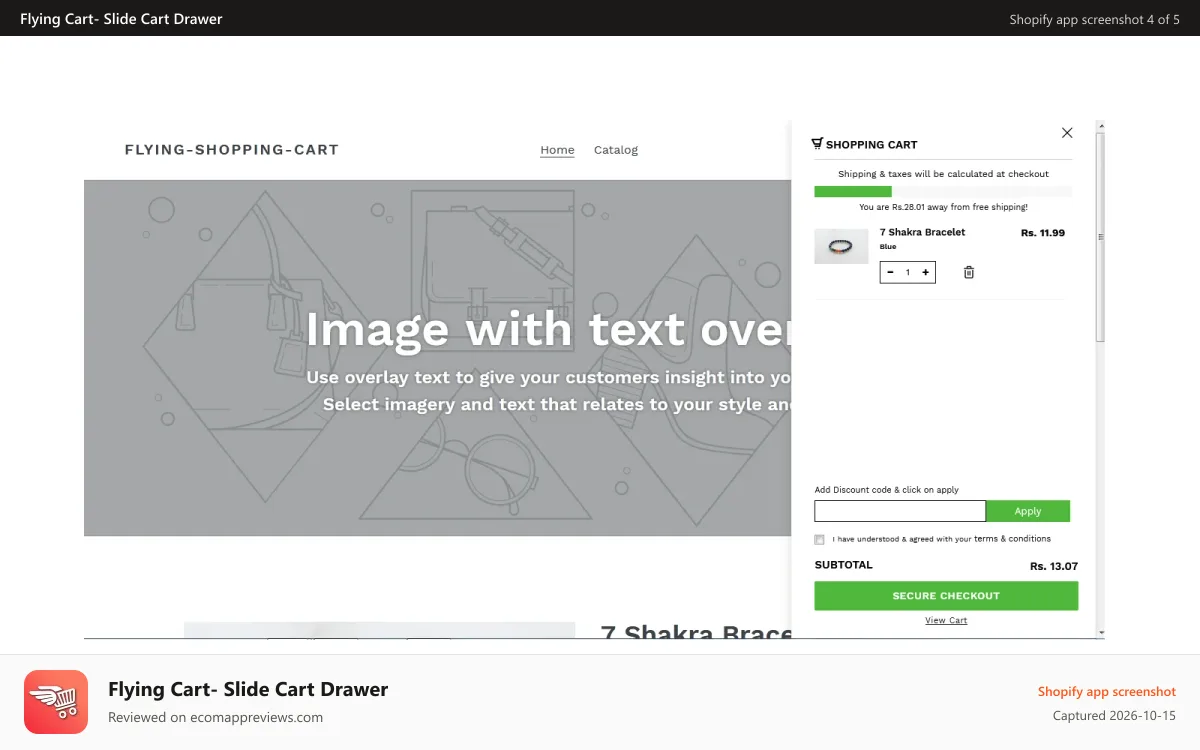Click the scrollbar down arrow
Viewport: 1200px width, 750px height.
[1101, 633]
